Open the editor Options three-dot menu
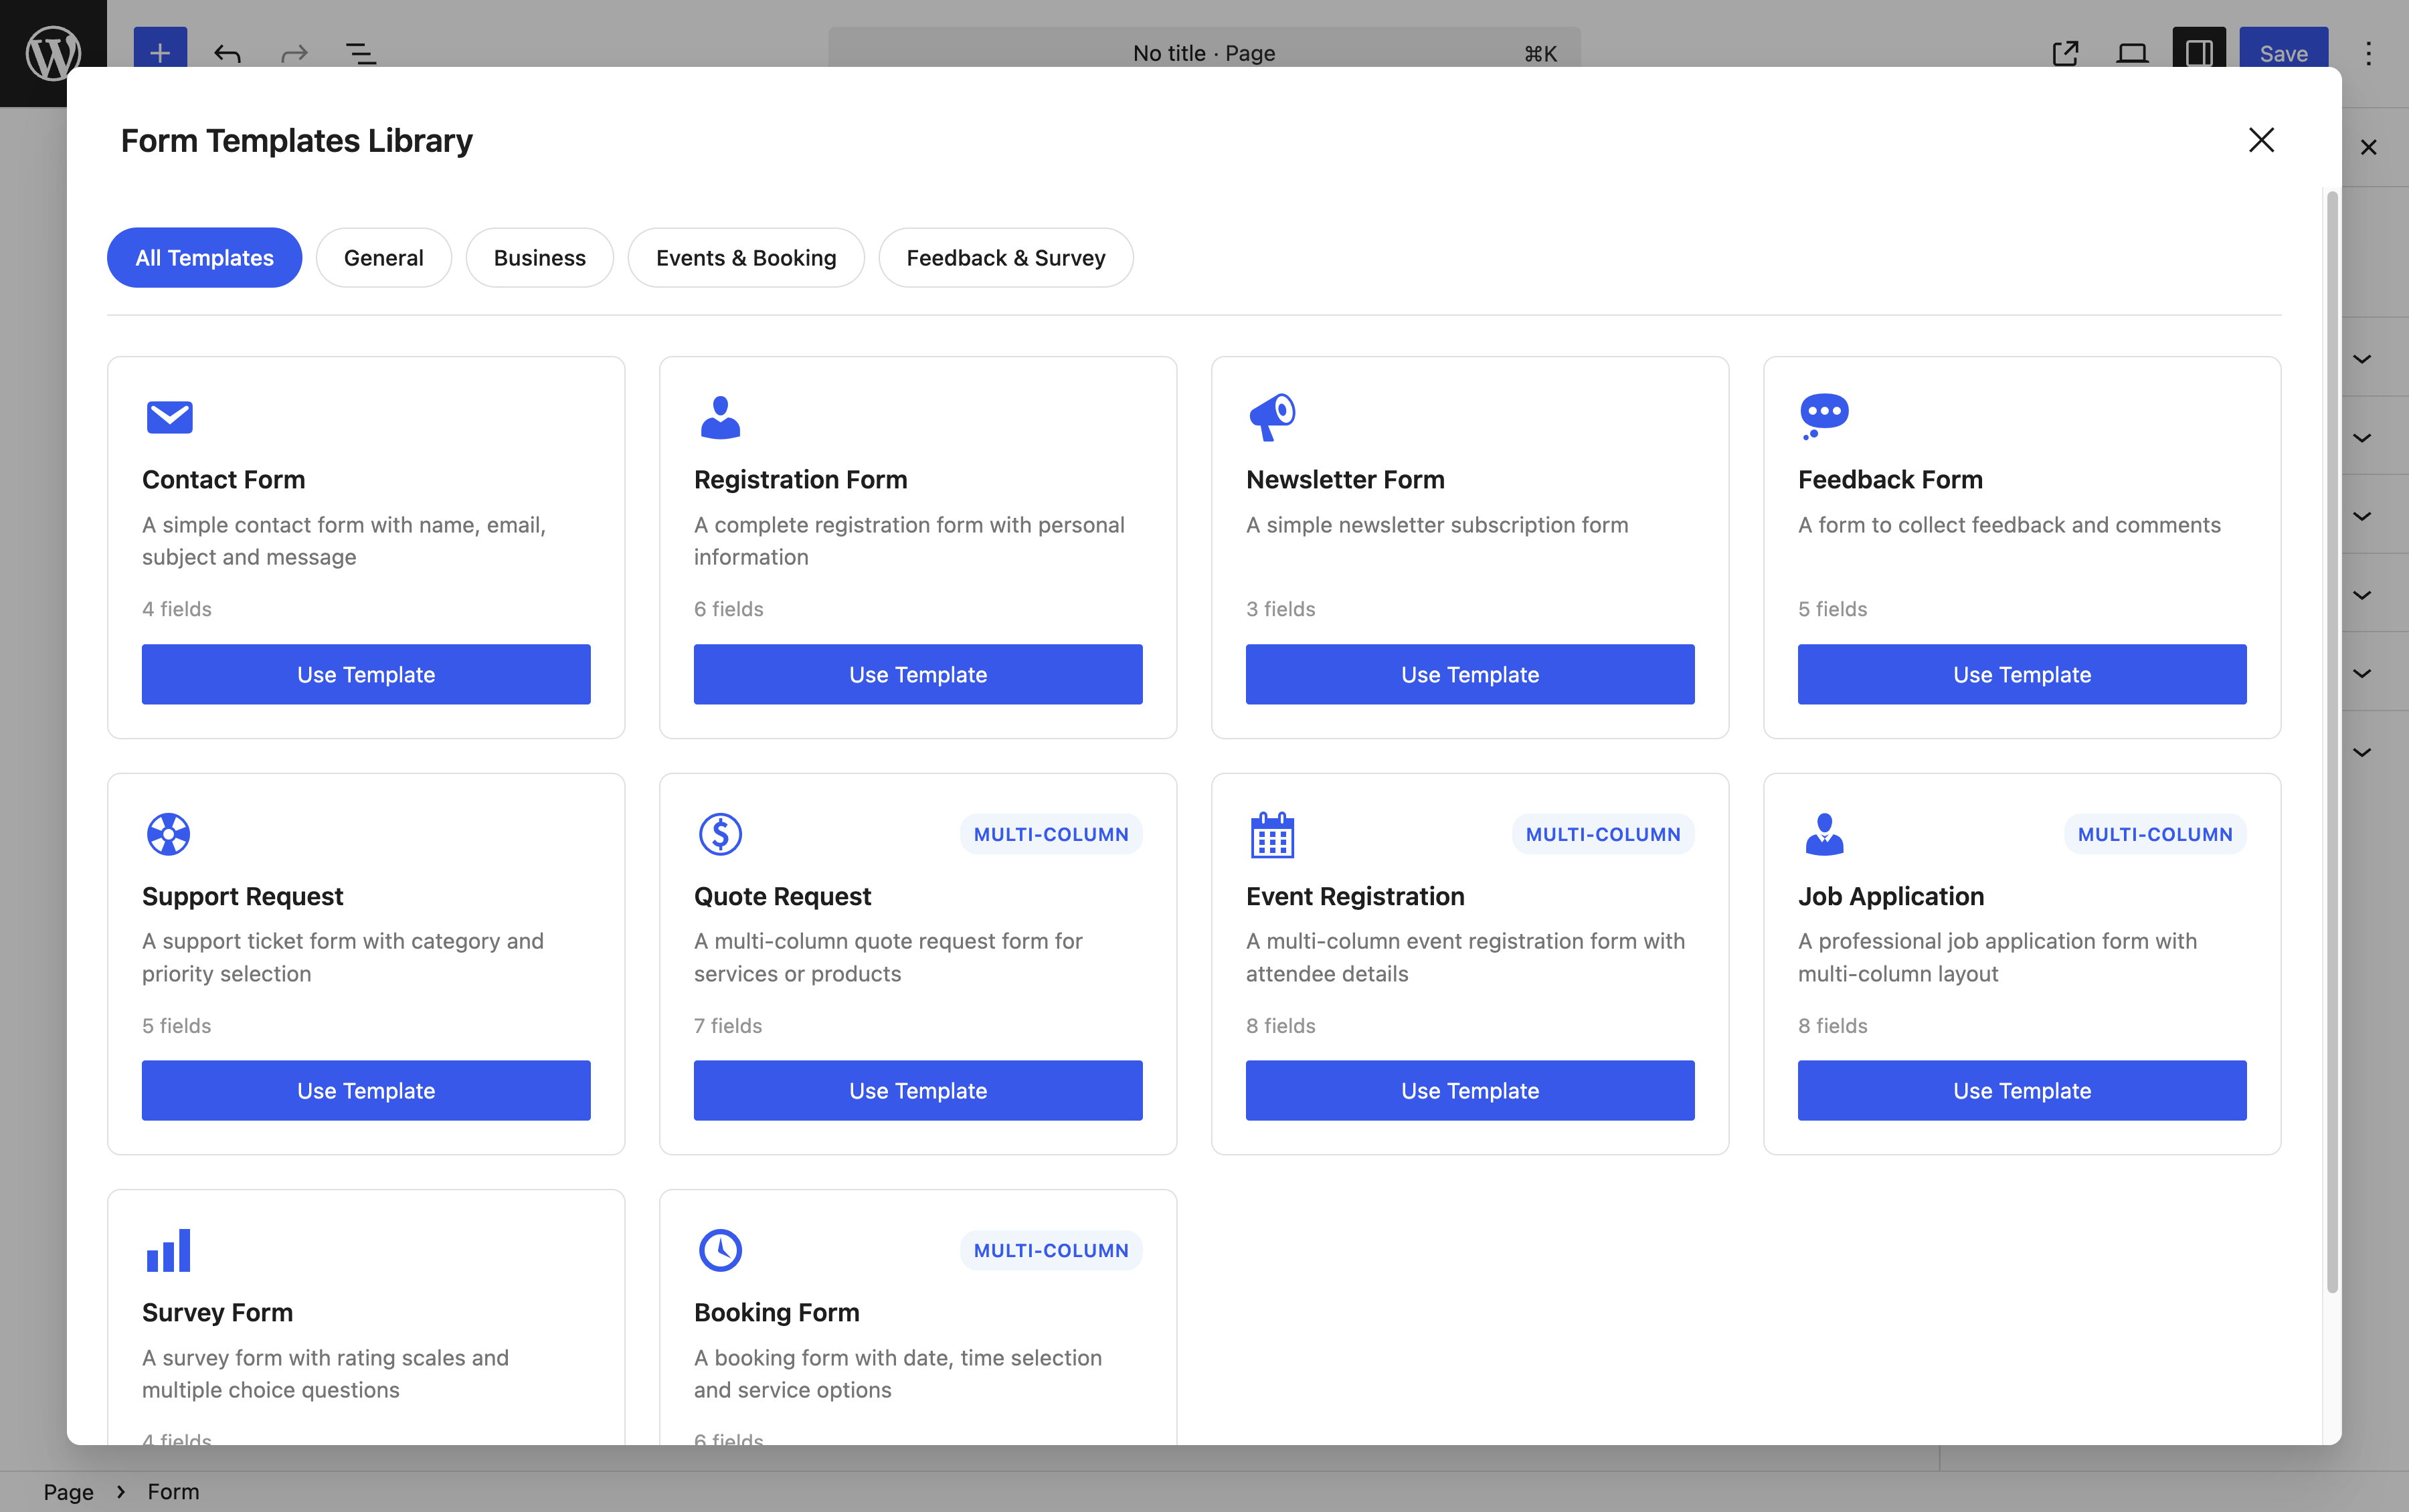The height and width of the screenshot is (1512, 2409). [x=2368, y=53]
